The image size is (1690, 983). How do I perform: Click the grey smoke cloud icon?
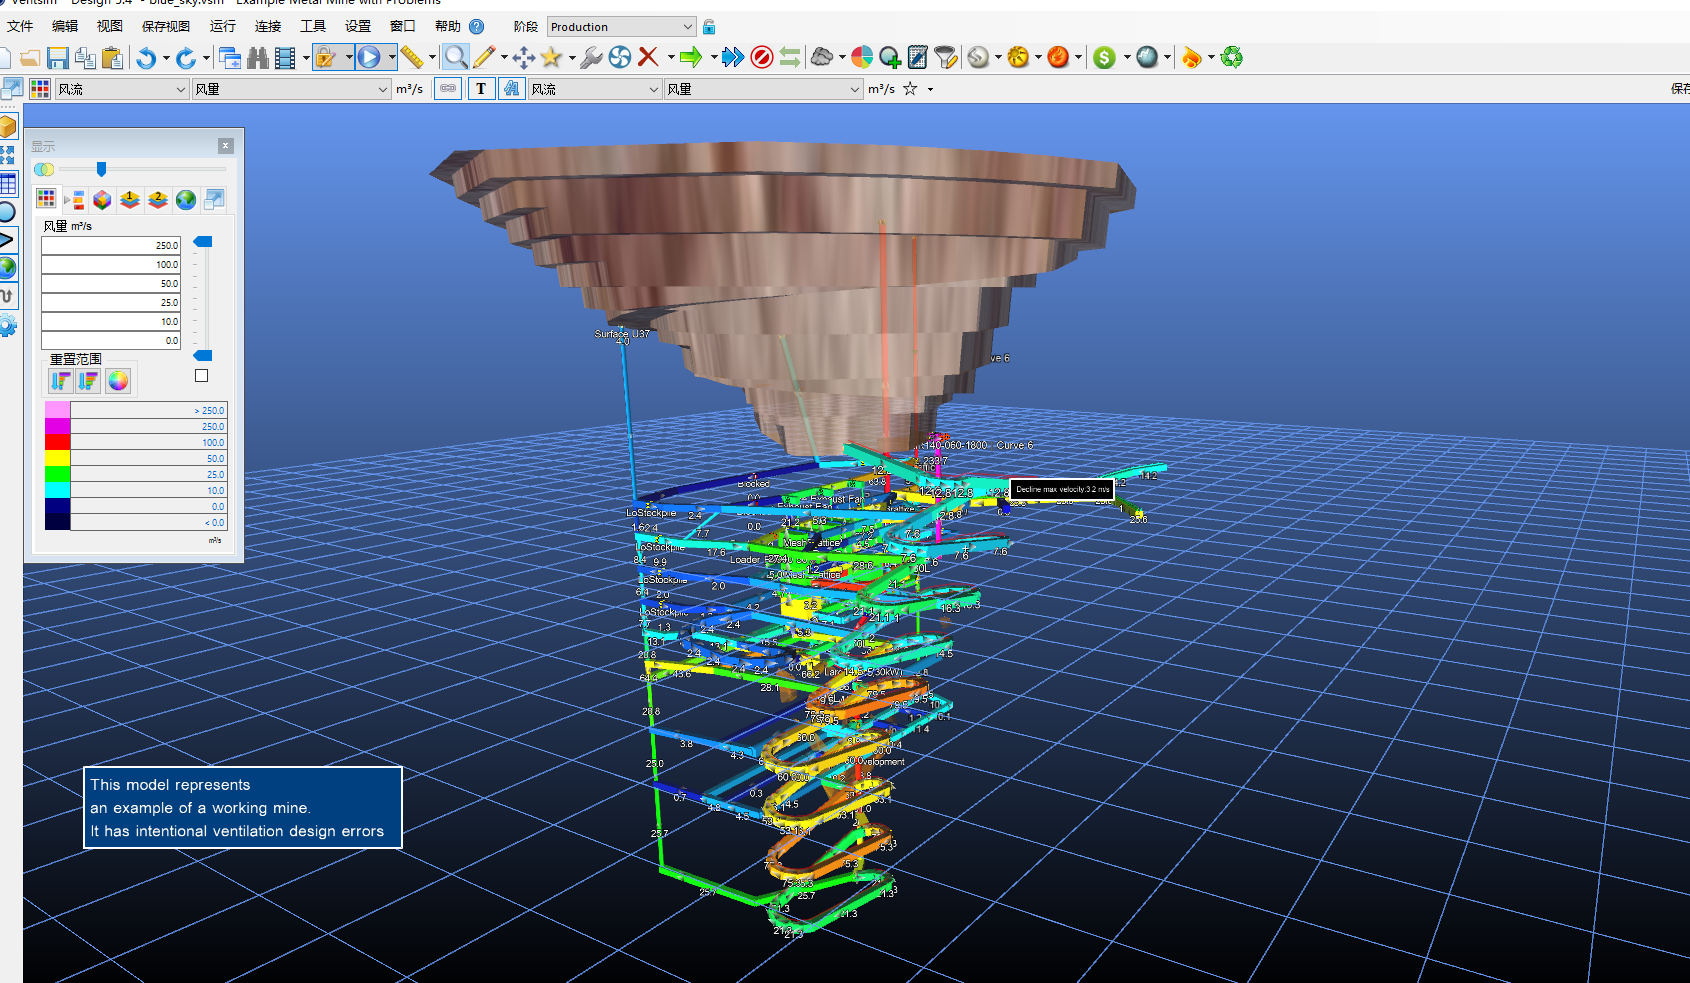822,58
